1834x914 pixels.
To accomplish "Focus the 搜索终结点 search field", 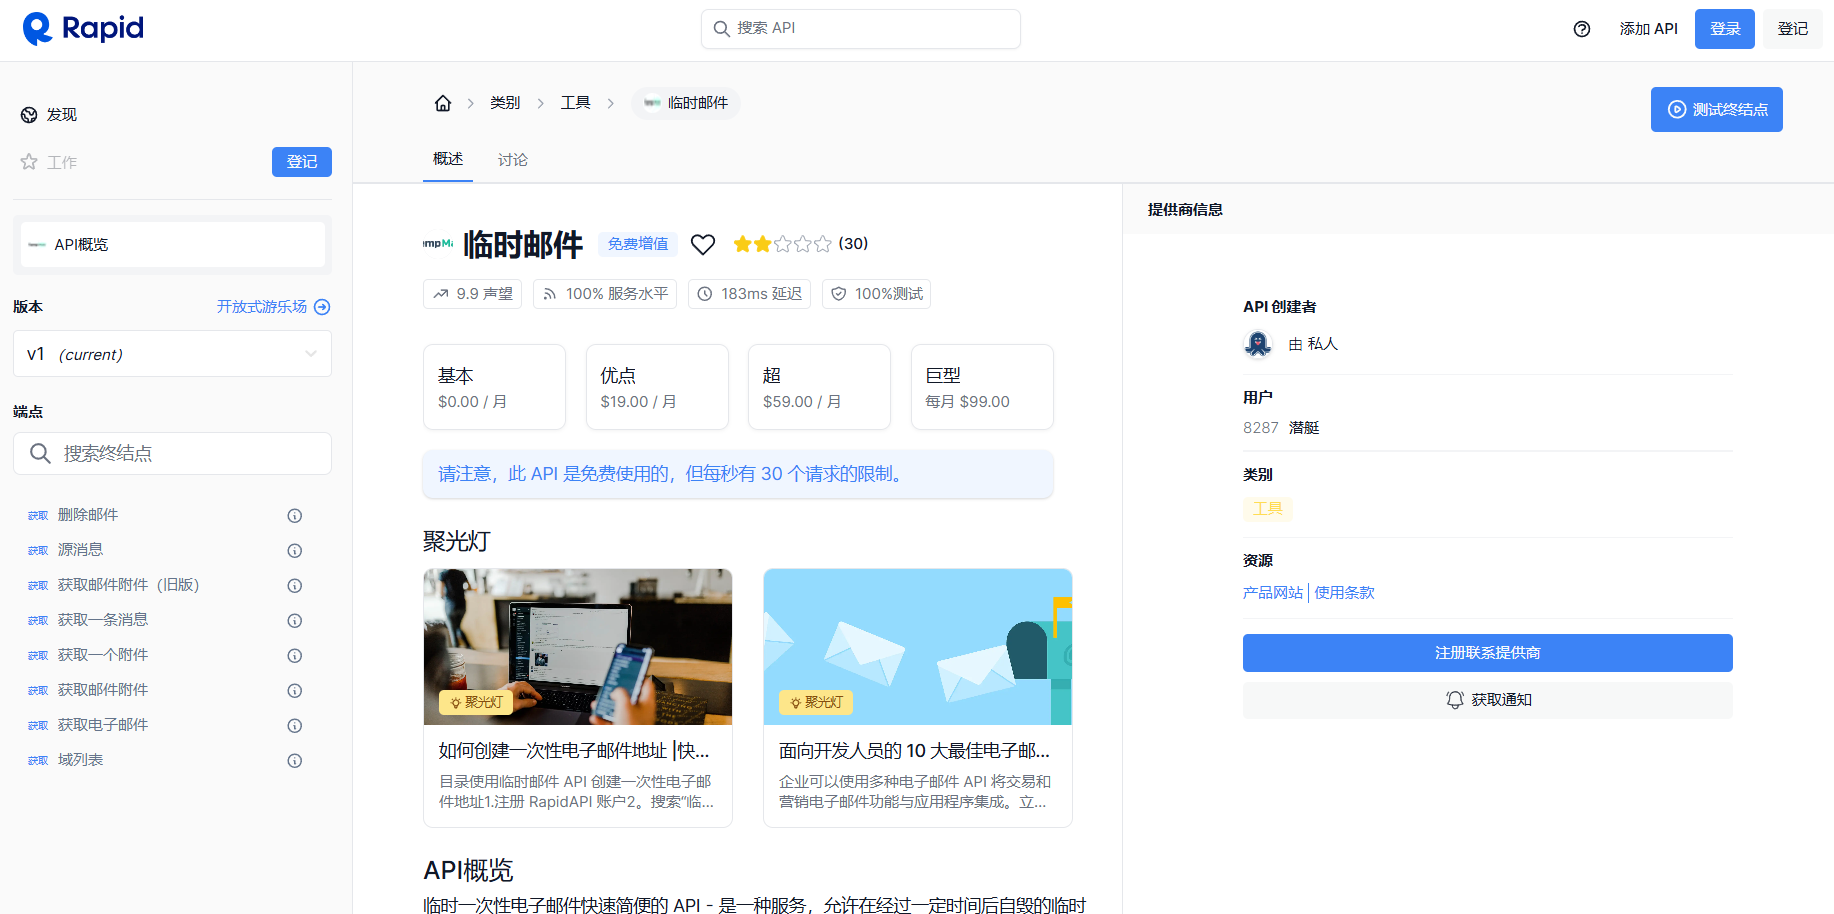I will 172,454.
